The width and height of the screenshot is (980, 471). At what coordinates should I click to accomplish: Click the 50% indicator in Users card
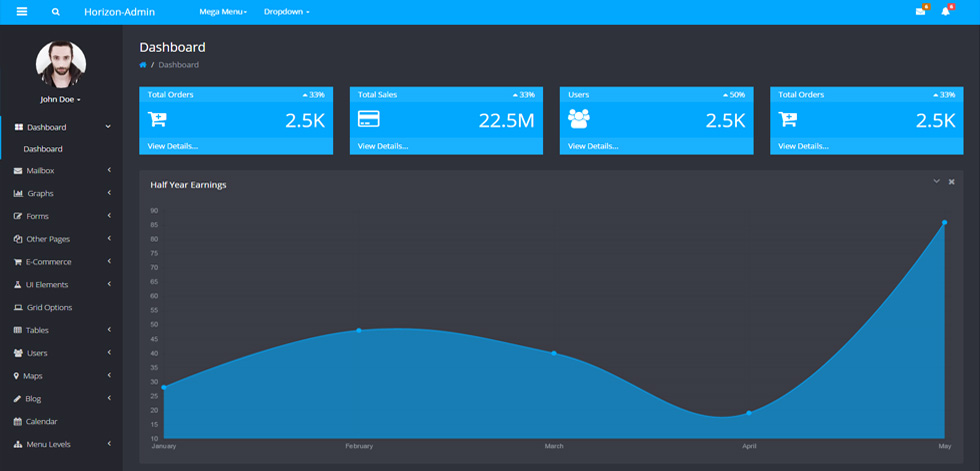point(734,95)
